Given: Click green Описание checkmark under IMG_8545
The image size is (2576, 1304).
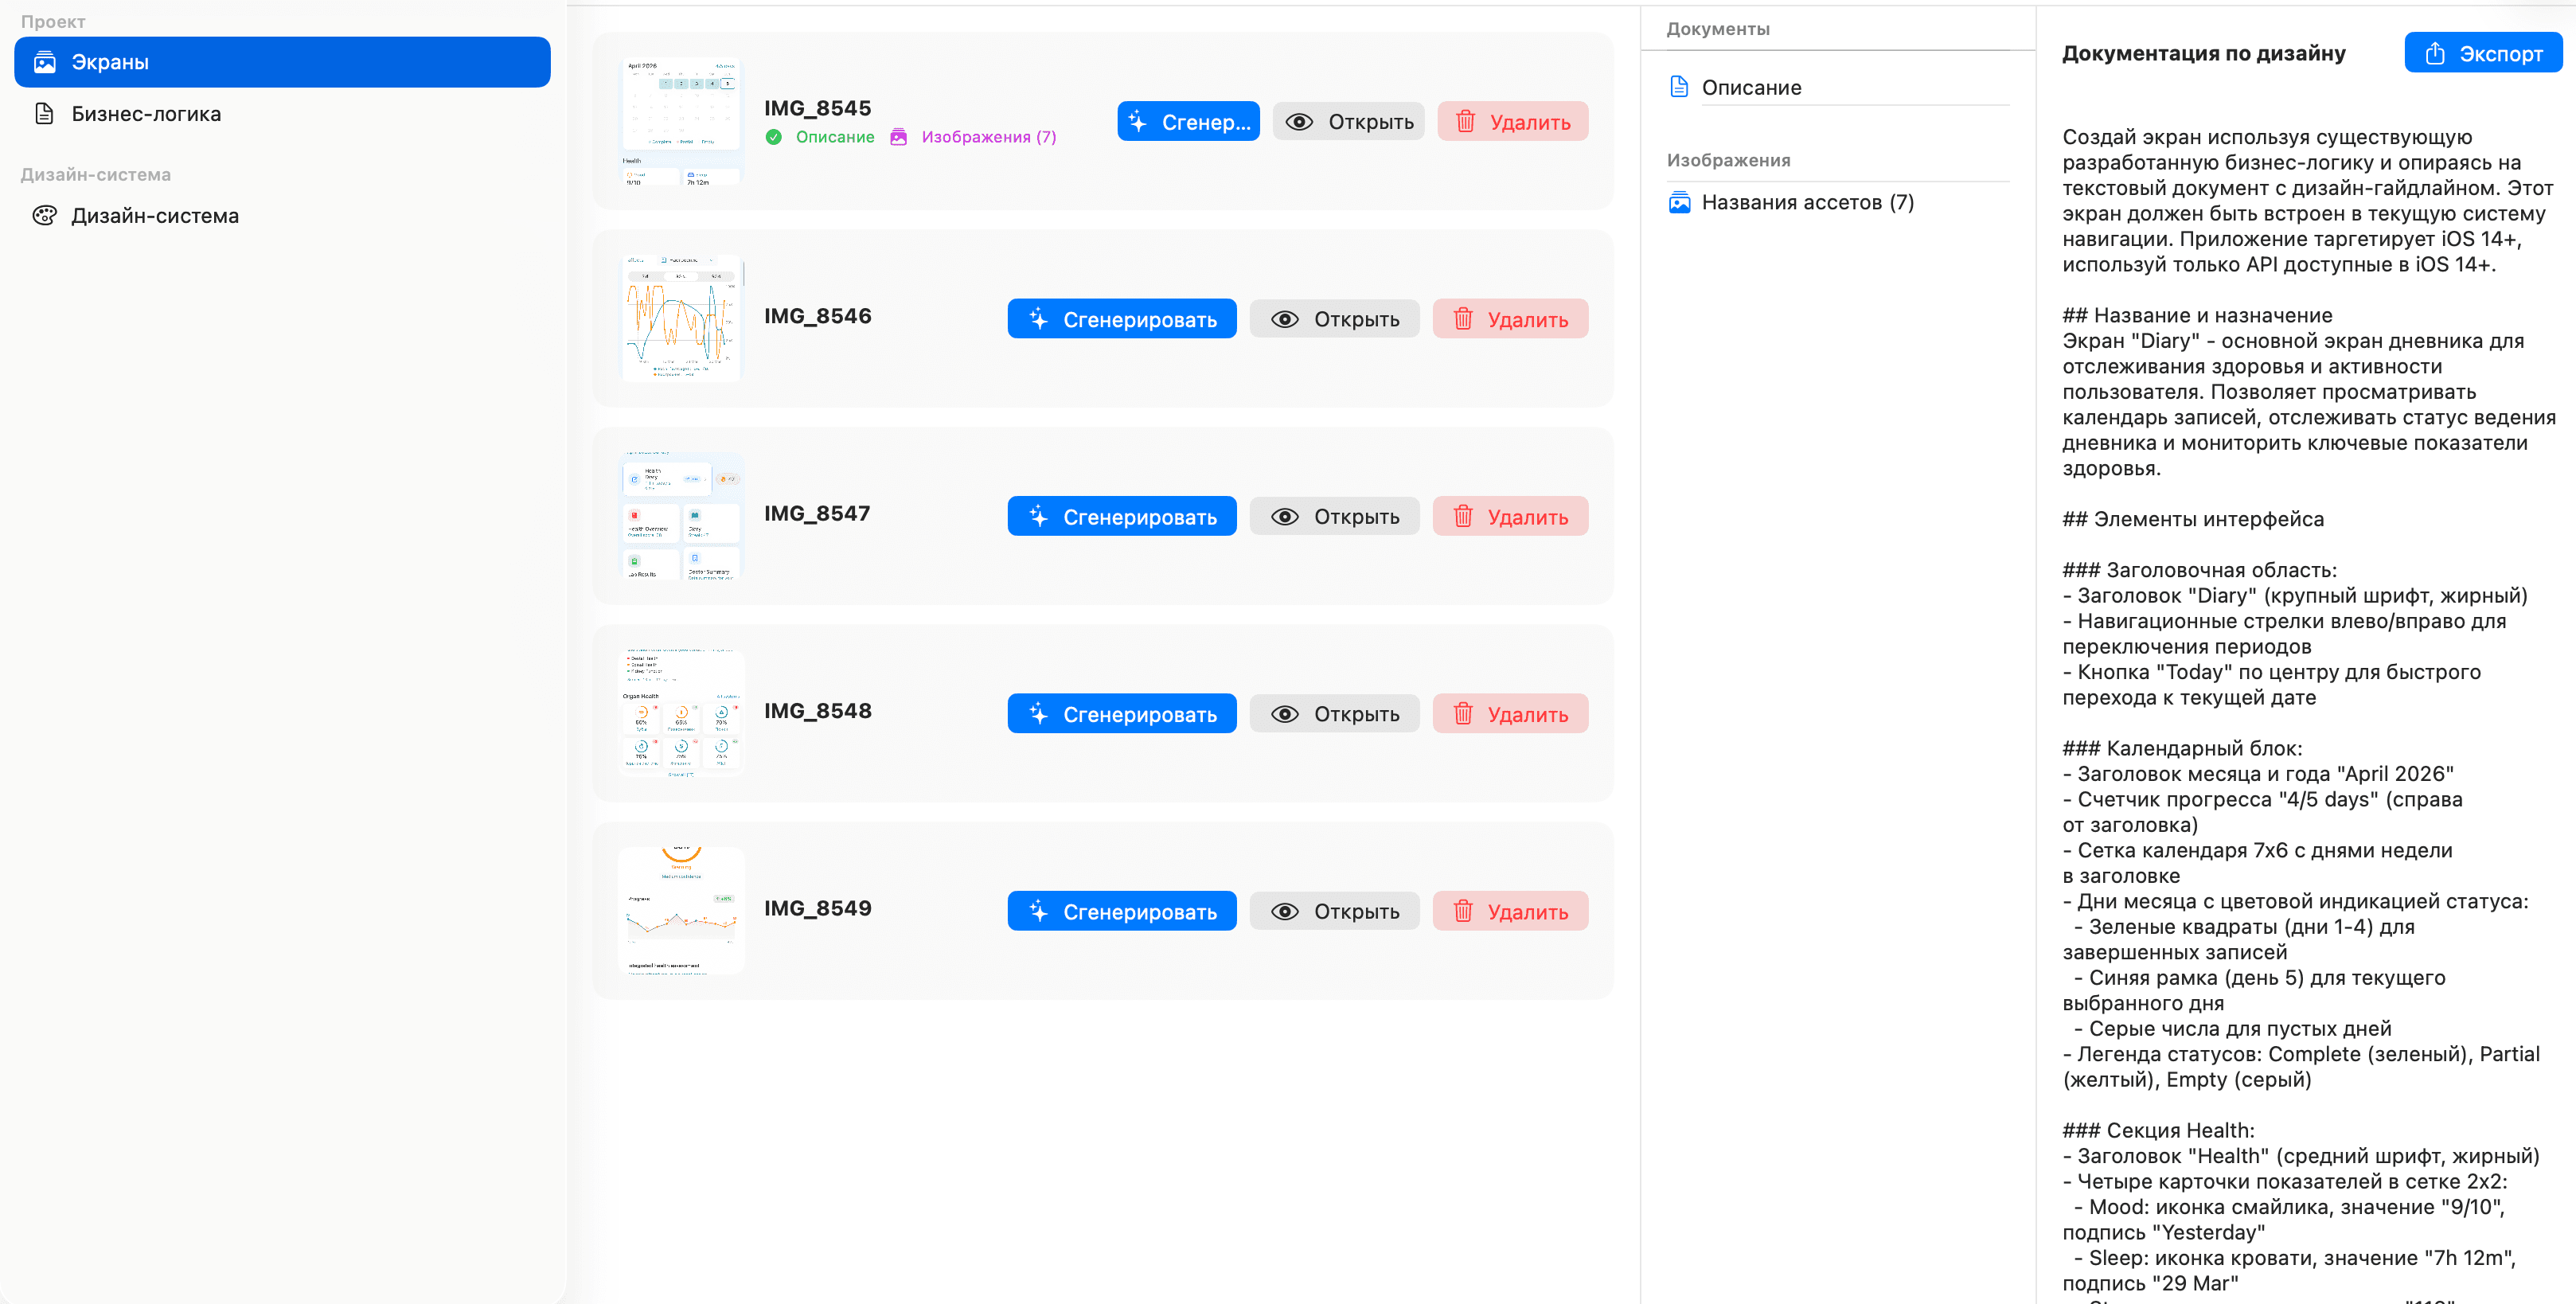Looking at the screenshot, I should [x=773, y=137].
